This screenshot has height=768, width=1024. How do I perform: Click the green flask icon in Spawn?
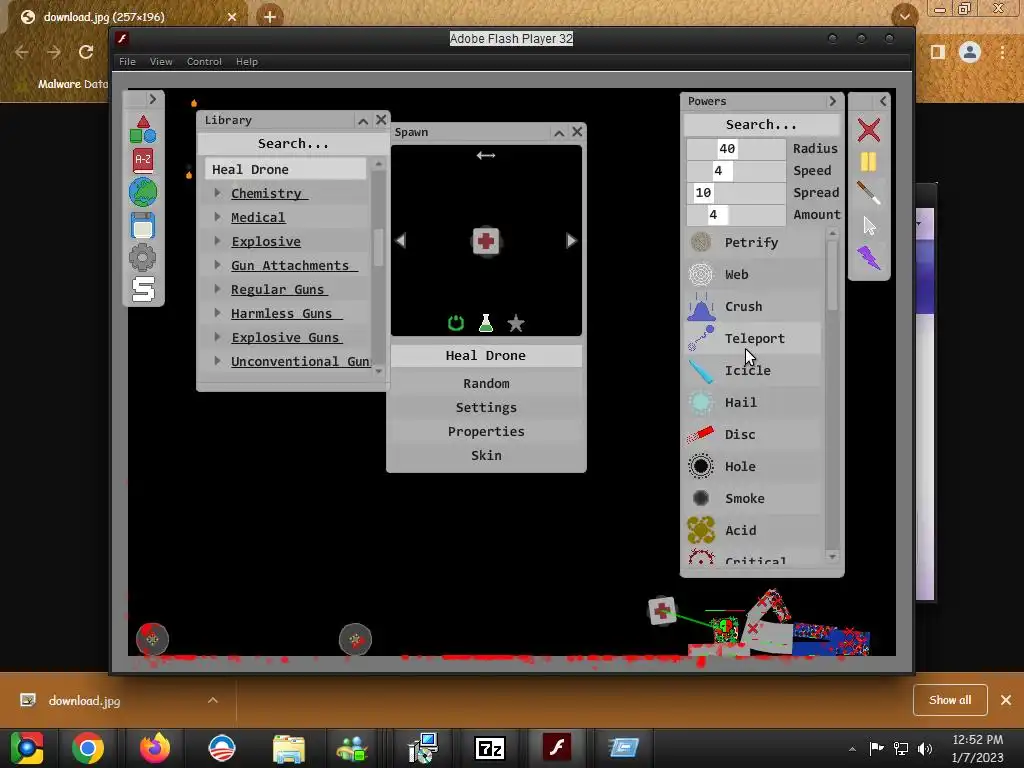[x=486, y=323]
